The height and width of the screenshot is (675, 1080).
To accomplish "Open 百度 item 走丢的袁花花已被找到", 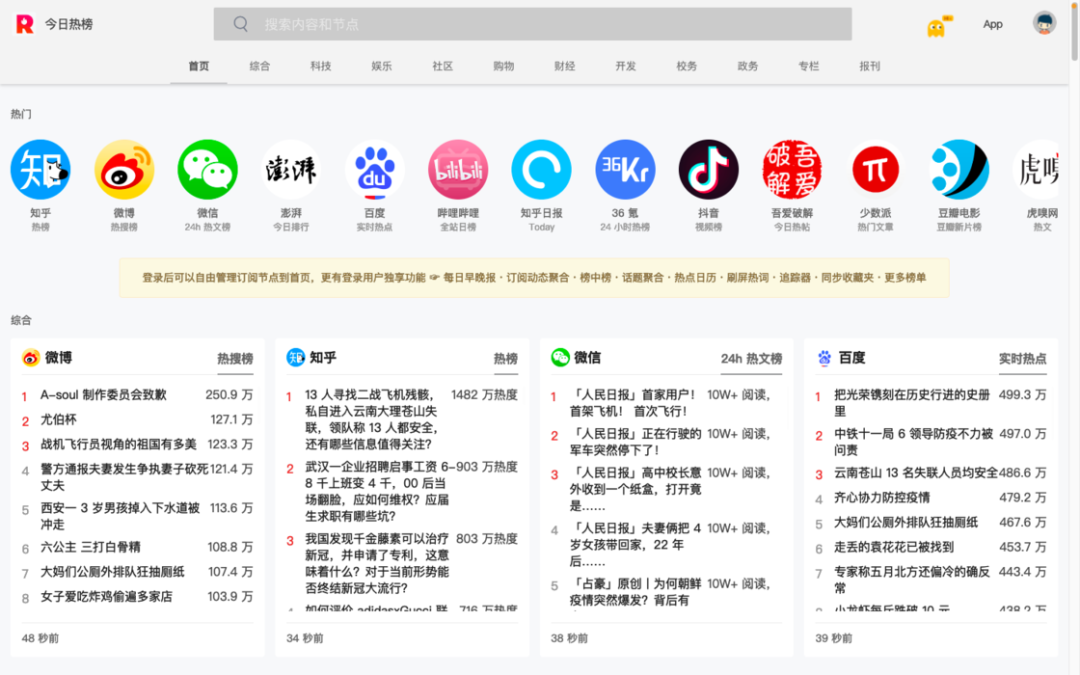I will 893,547.
